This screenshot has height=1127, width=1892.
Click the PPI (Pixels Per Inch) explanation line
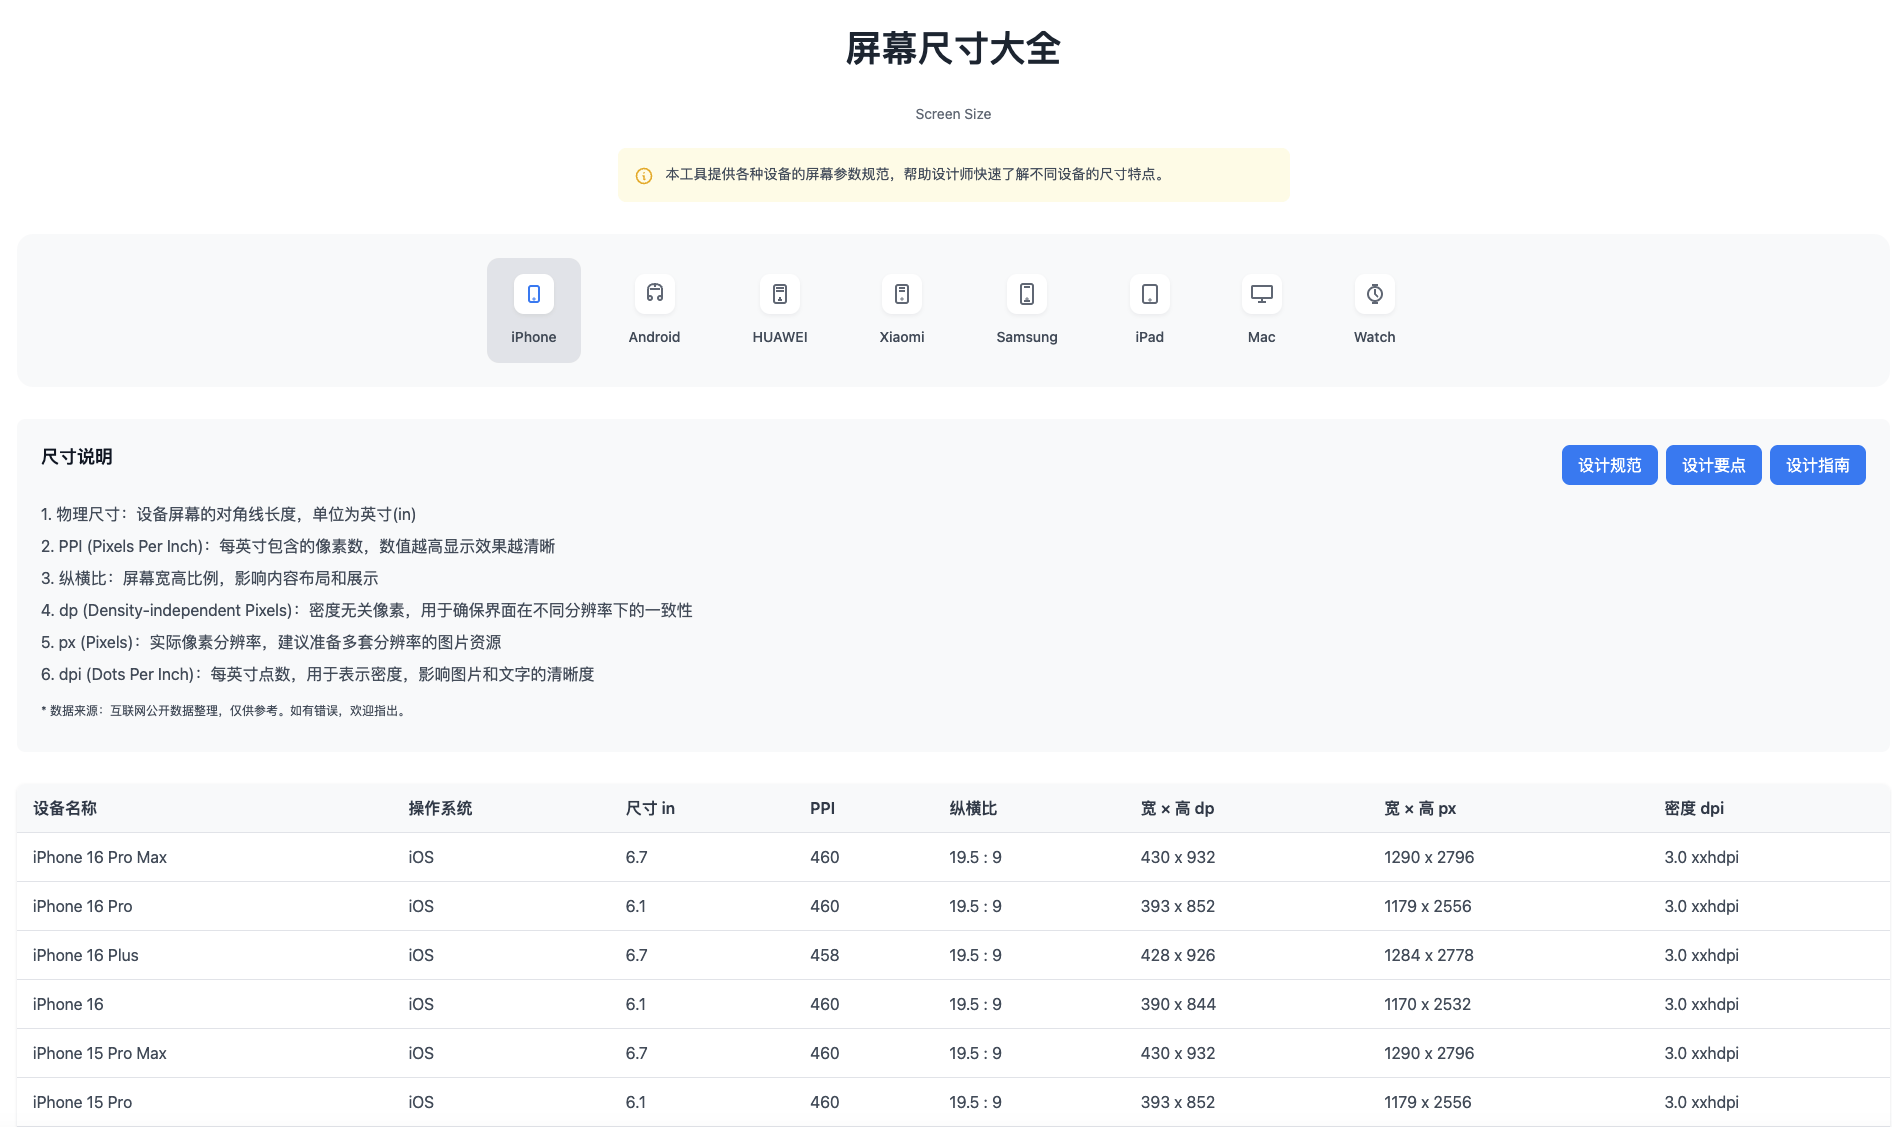pos(298,546)
